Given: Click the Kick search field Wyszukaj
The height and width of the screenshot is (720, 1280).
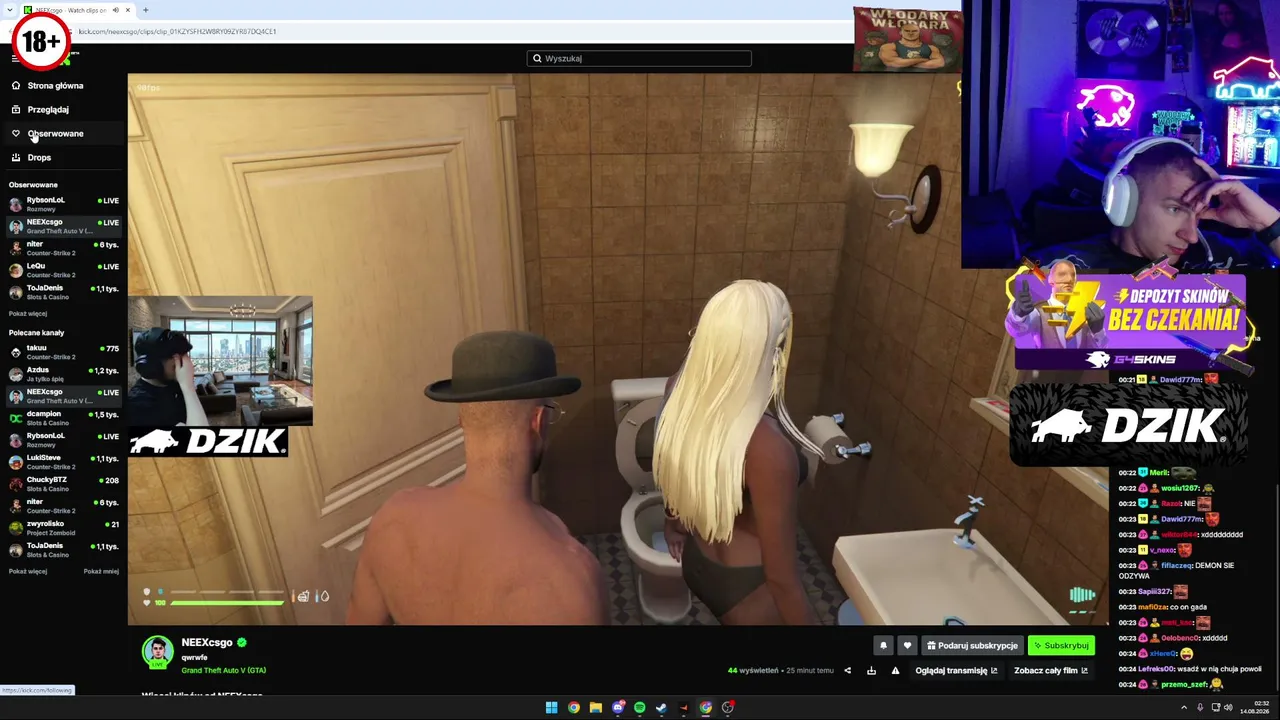Looking at the screenshot, I should tap(639, 58).
